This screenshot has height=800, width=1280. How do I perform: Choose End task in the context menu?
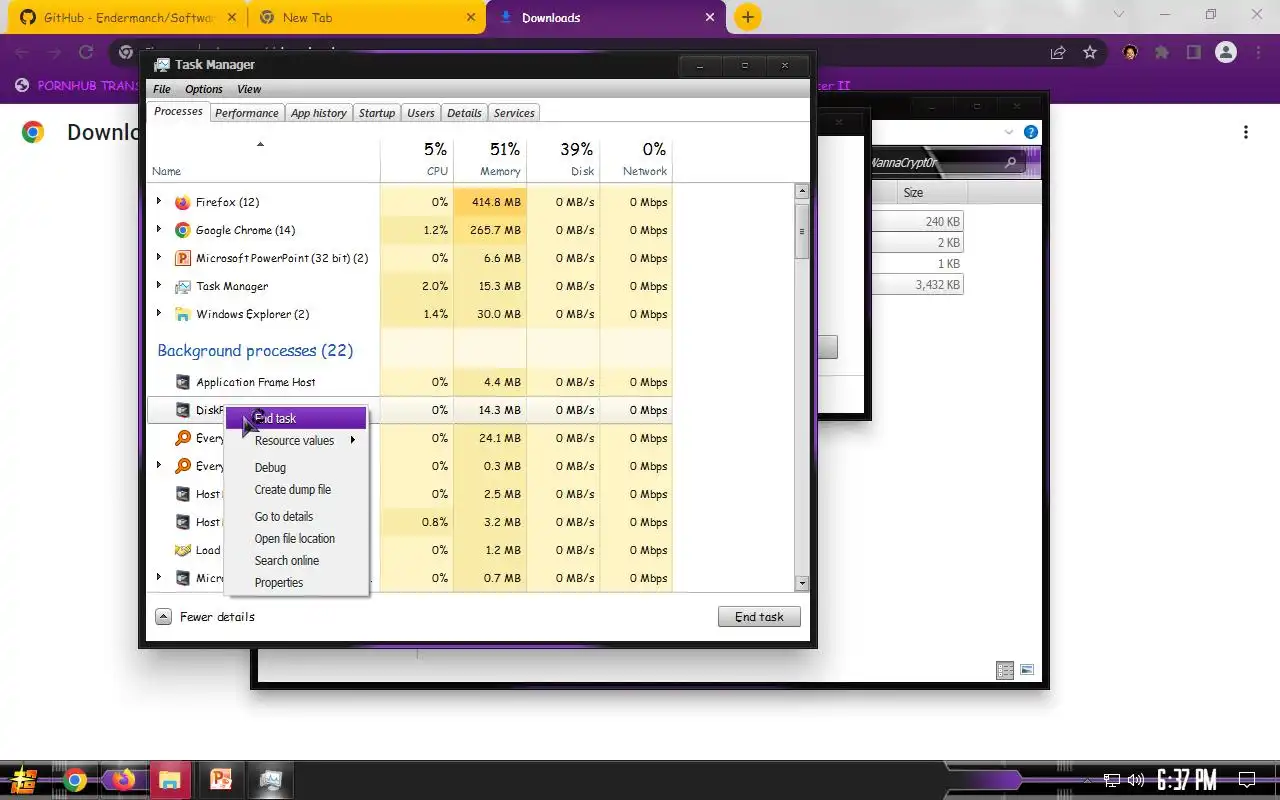point(296,418)
